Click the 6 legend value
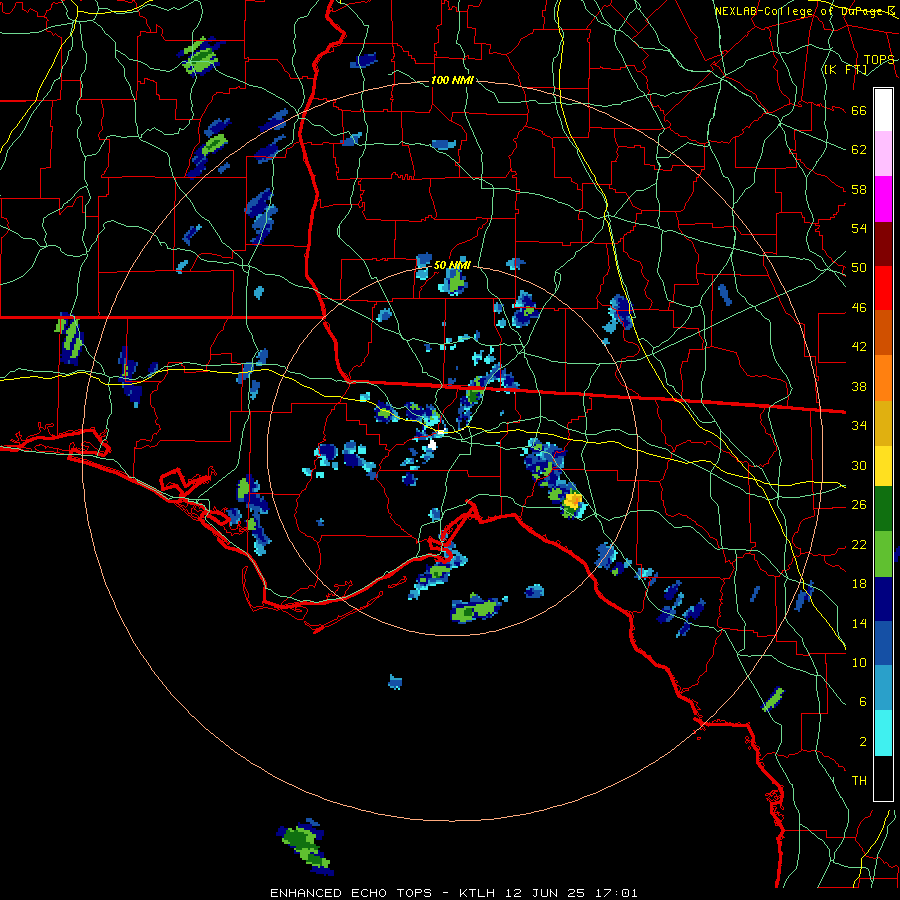Image resolution: width=900 pixels, height=900 pixels. (862, 702)
